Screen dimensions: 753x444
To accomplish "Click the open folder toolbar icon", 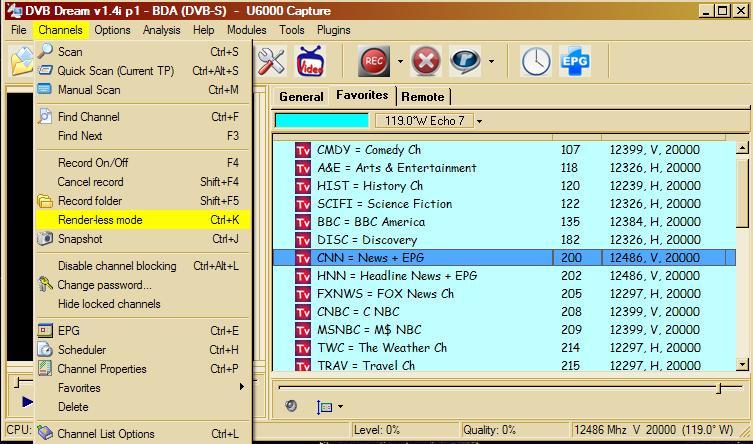I will point(22,61).
